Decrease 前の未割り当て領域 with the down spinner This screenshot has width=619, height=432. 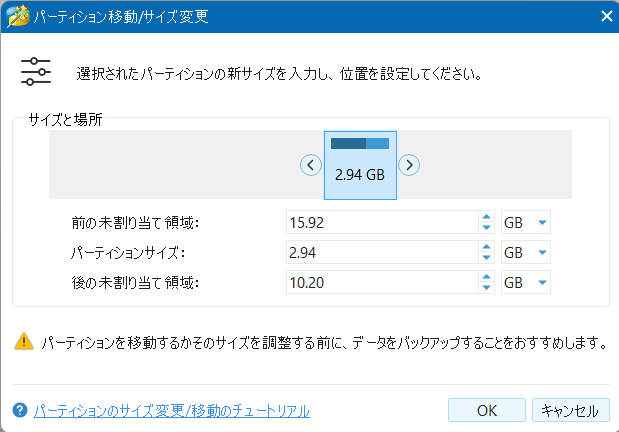(487, 228)
